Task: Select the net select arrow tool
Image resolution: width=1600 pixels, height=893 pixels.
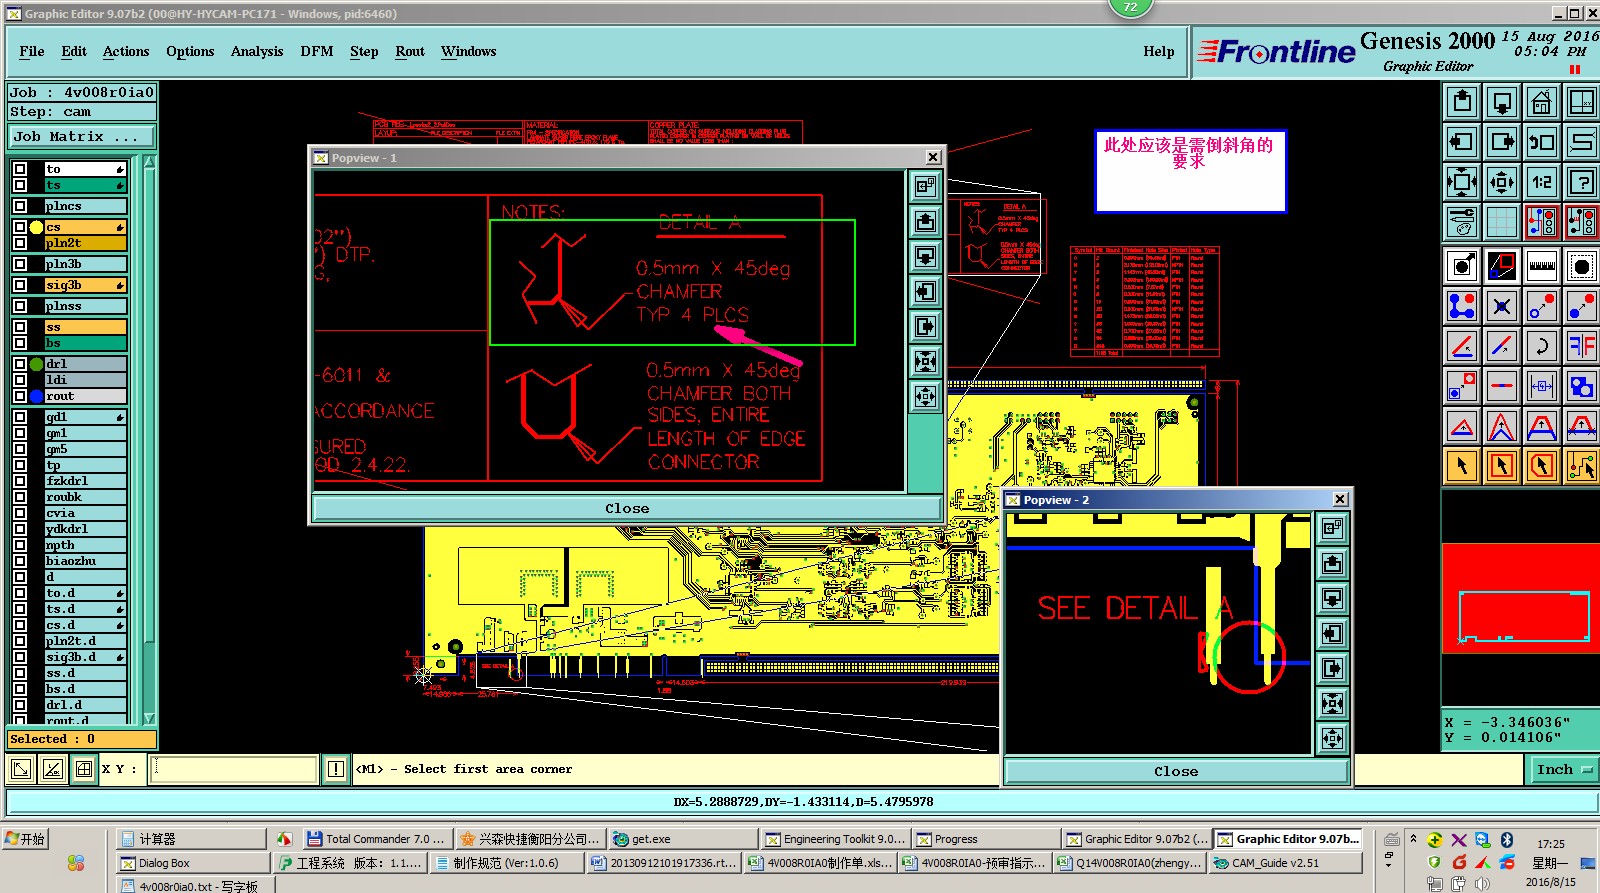Action: (x=1582, y=466)
